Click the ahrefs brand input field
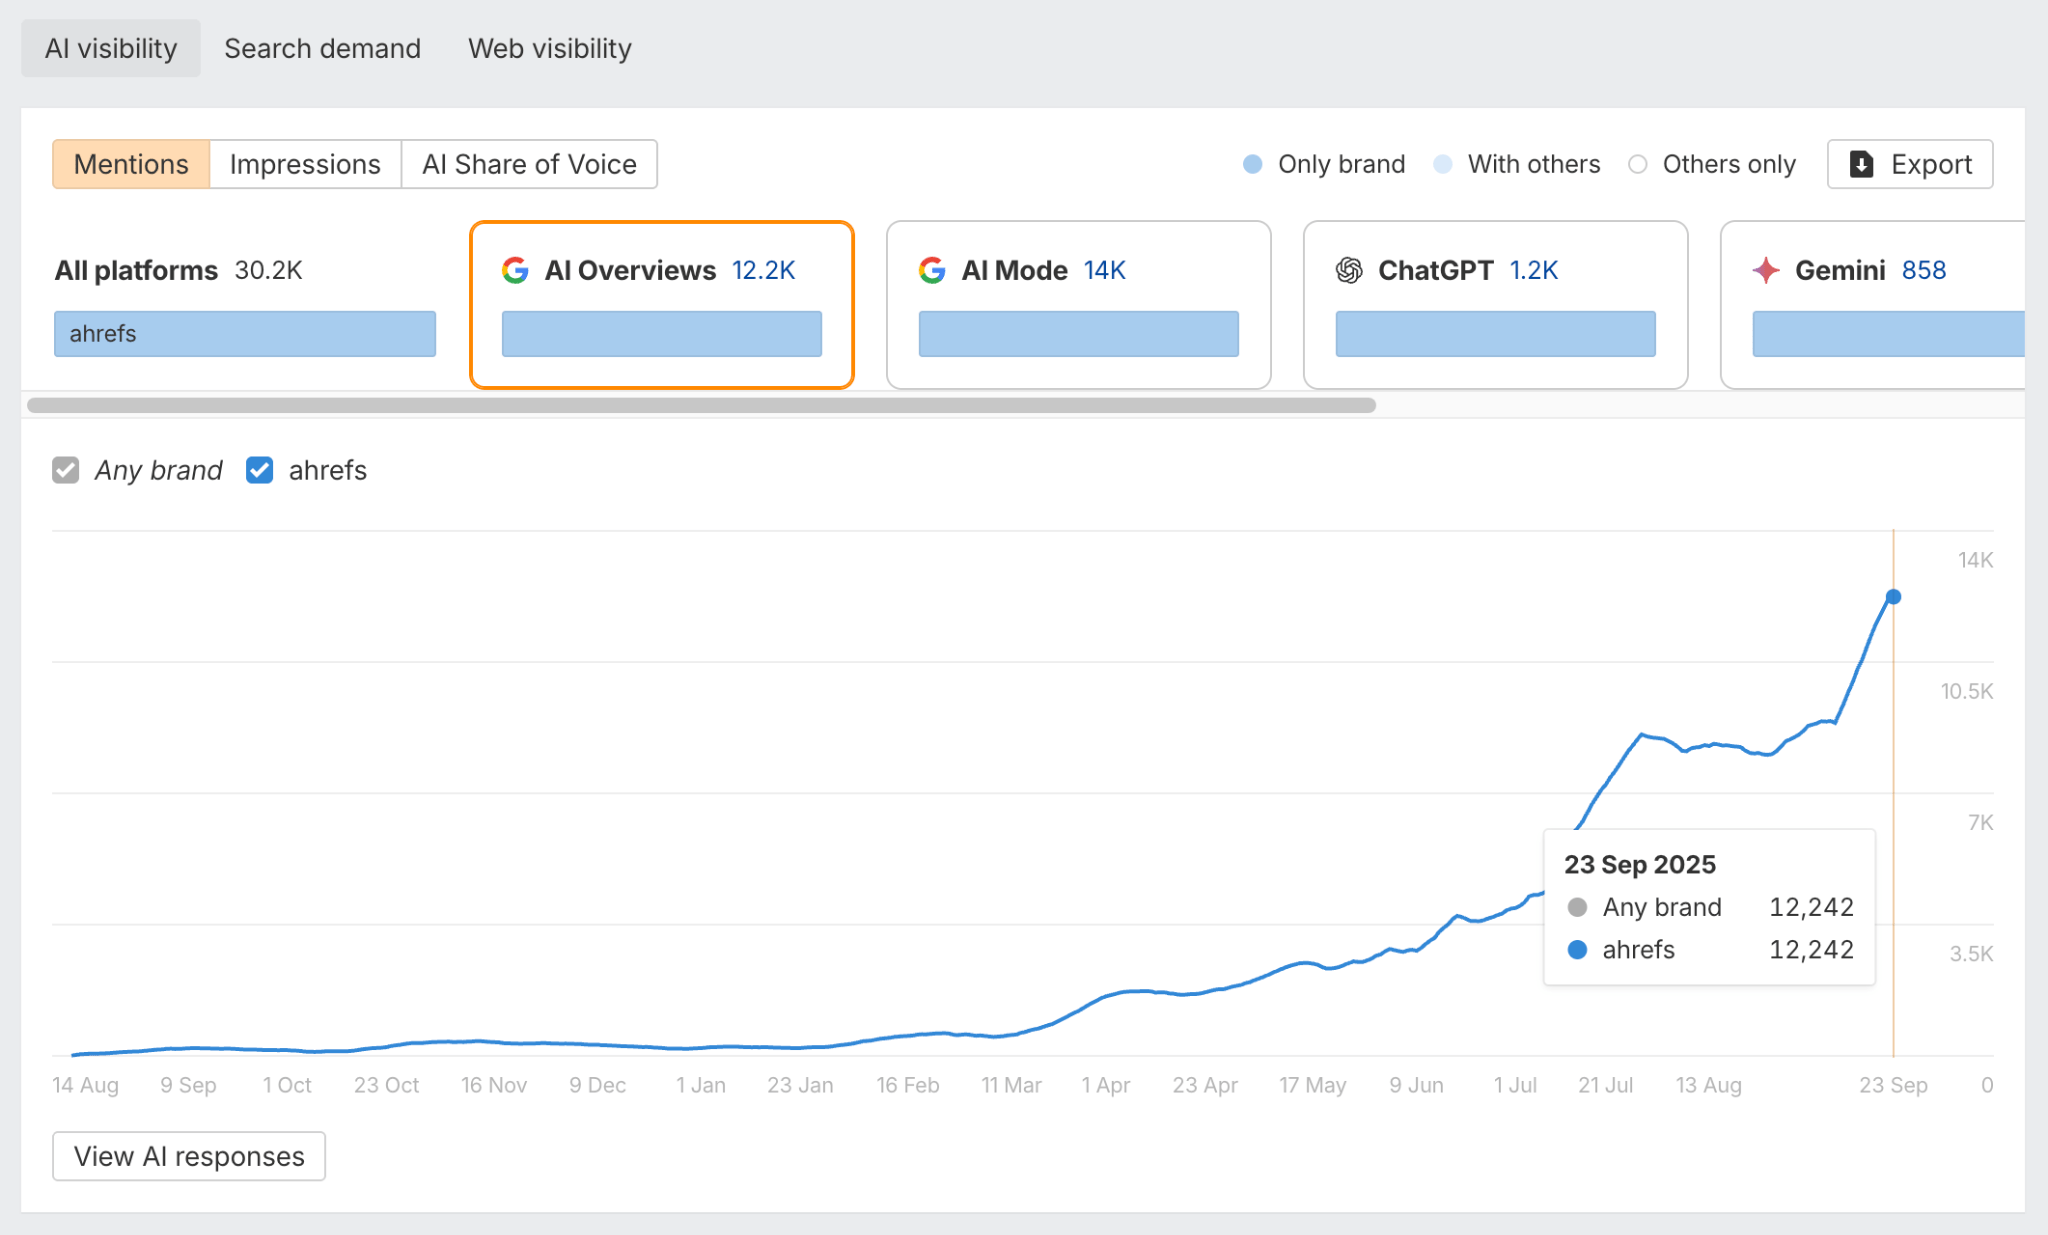 tap(244, 333)
